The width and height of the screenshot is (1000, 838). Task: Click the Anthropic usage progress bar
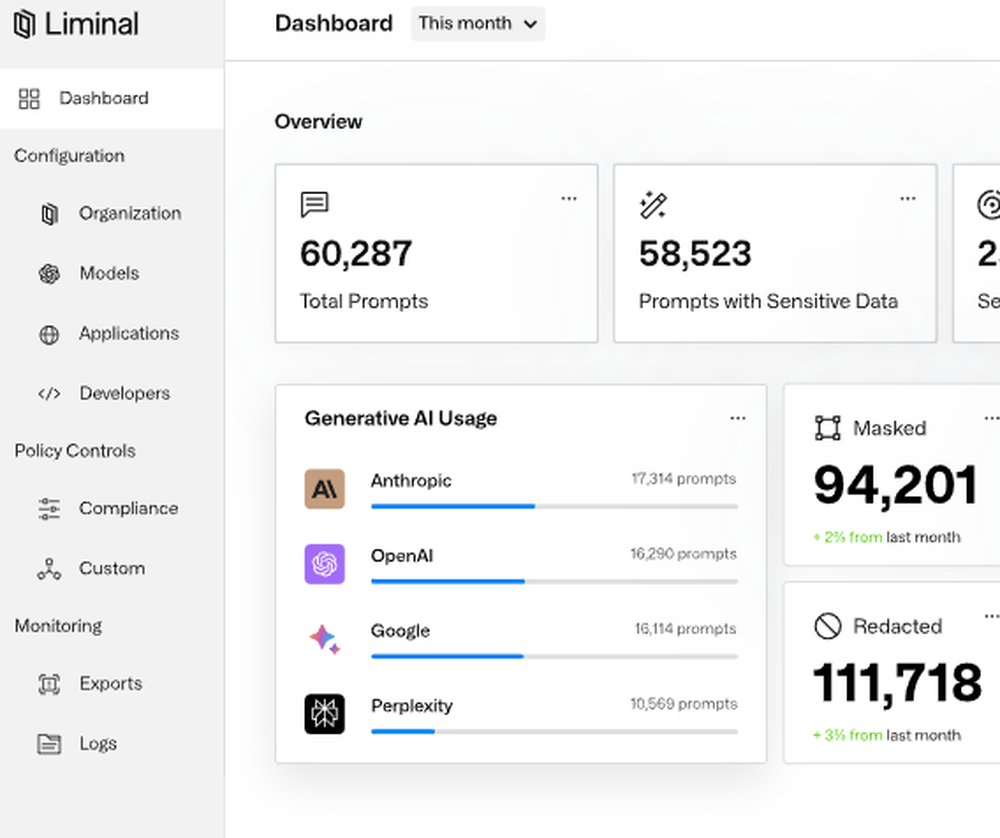click(554, 506)
